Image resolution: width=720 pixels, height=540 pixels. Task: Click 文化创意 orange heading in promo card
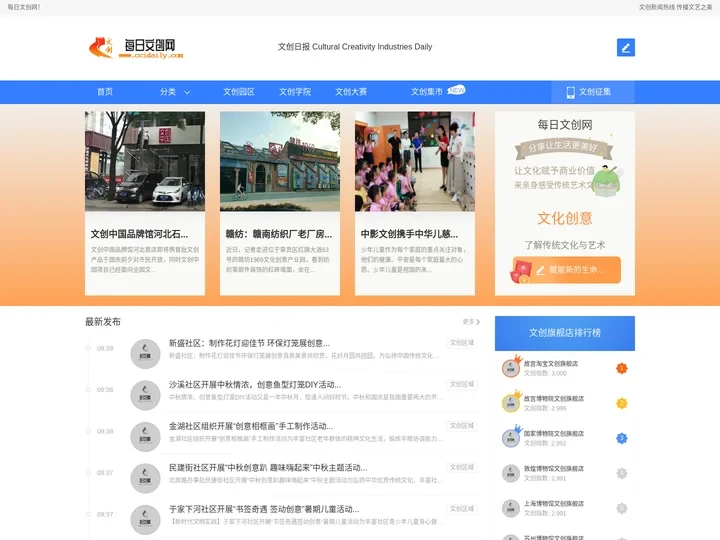pyautogui.click(x=565, y=219)
